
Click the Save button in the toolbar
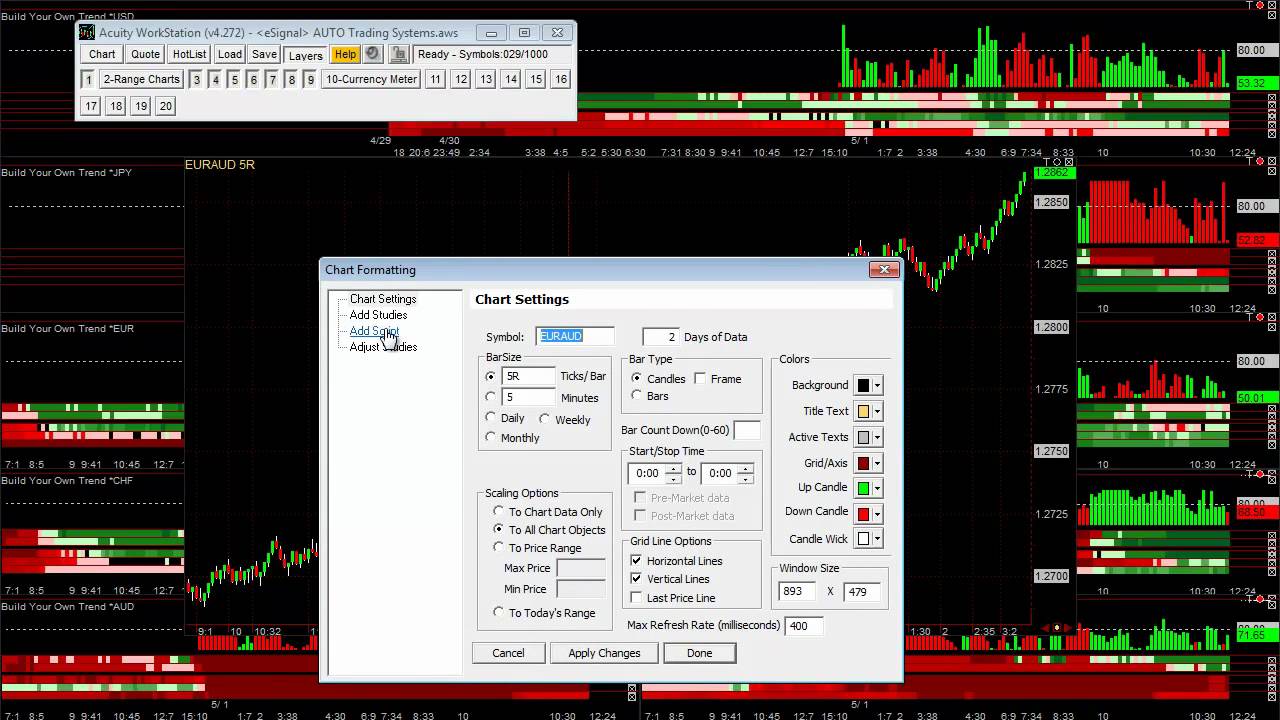264,55
